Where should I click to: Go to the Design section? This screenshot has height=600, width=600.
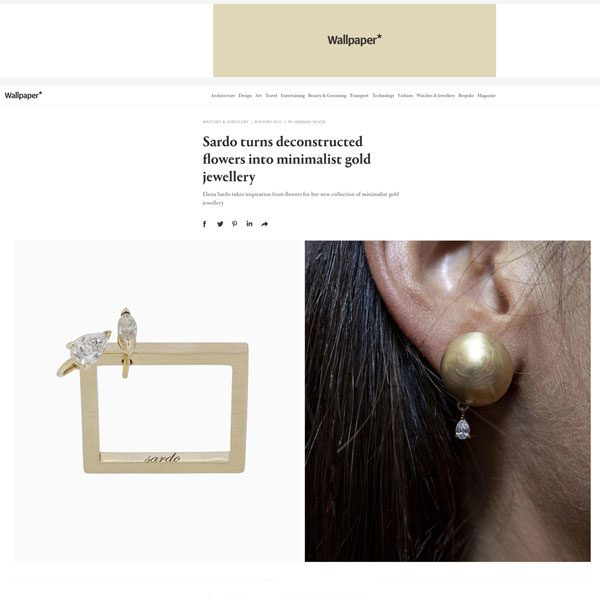245,96
